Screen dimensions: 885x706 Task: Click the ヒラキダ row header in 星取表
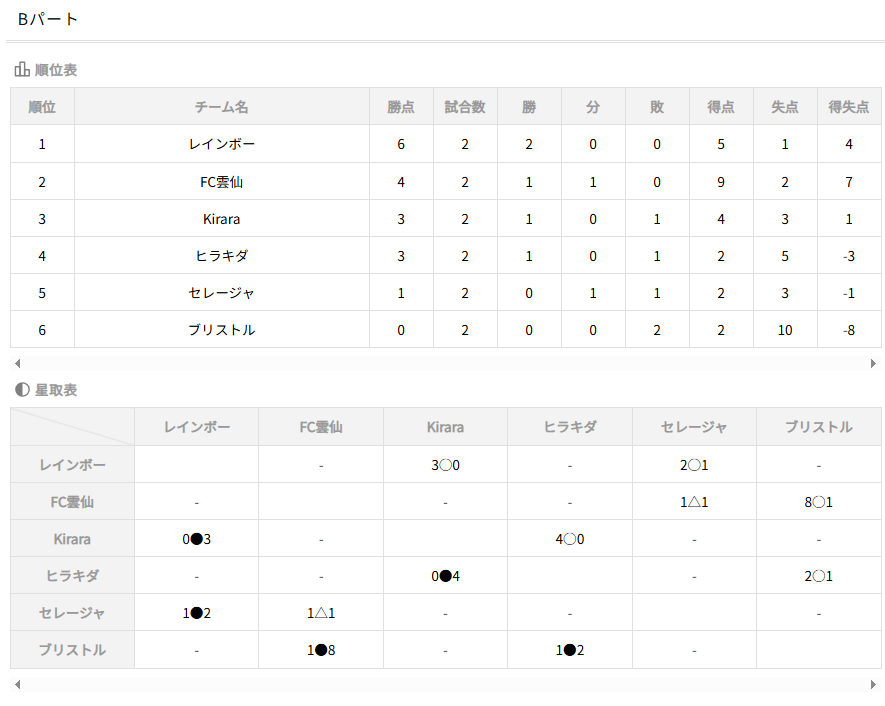(72, 576)
